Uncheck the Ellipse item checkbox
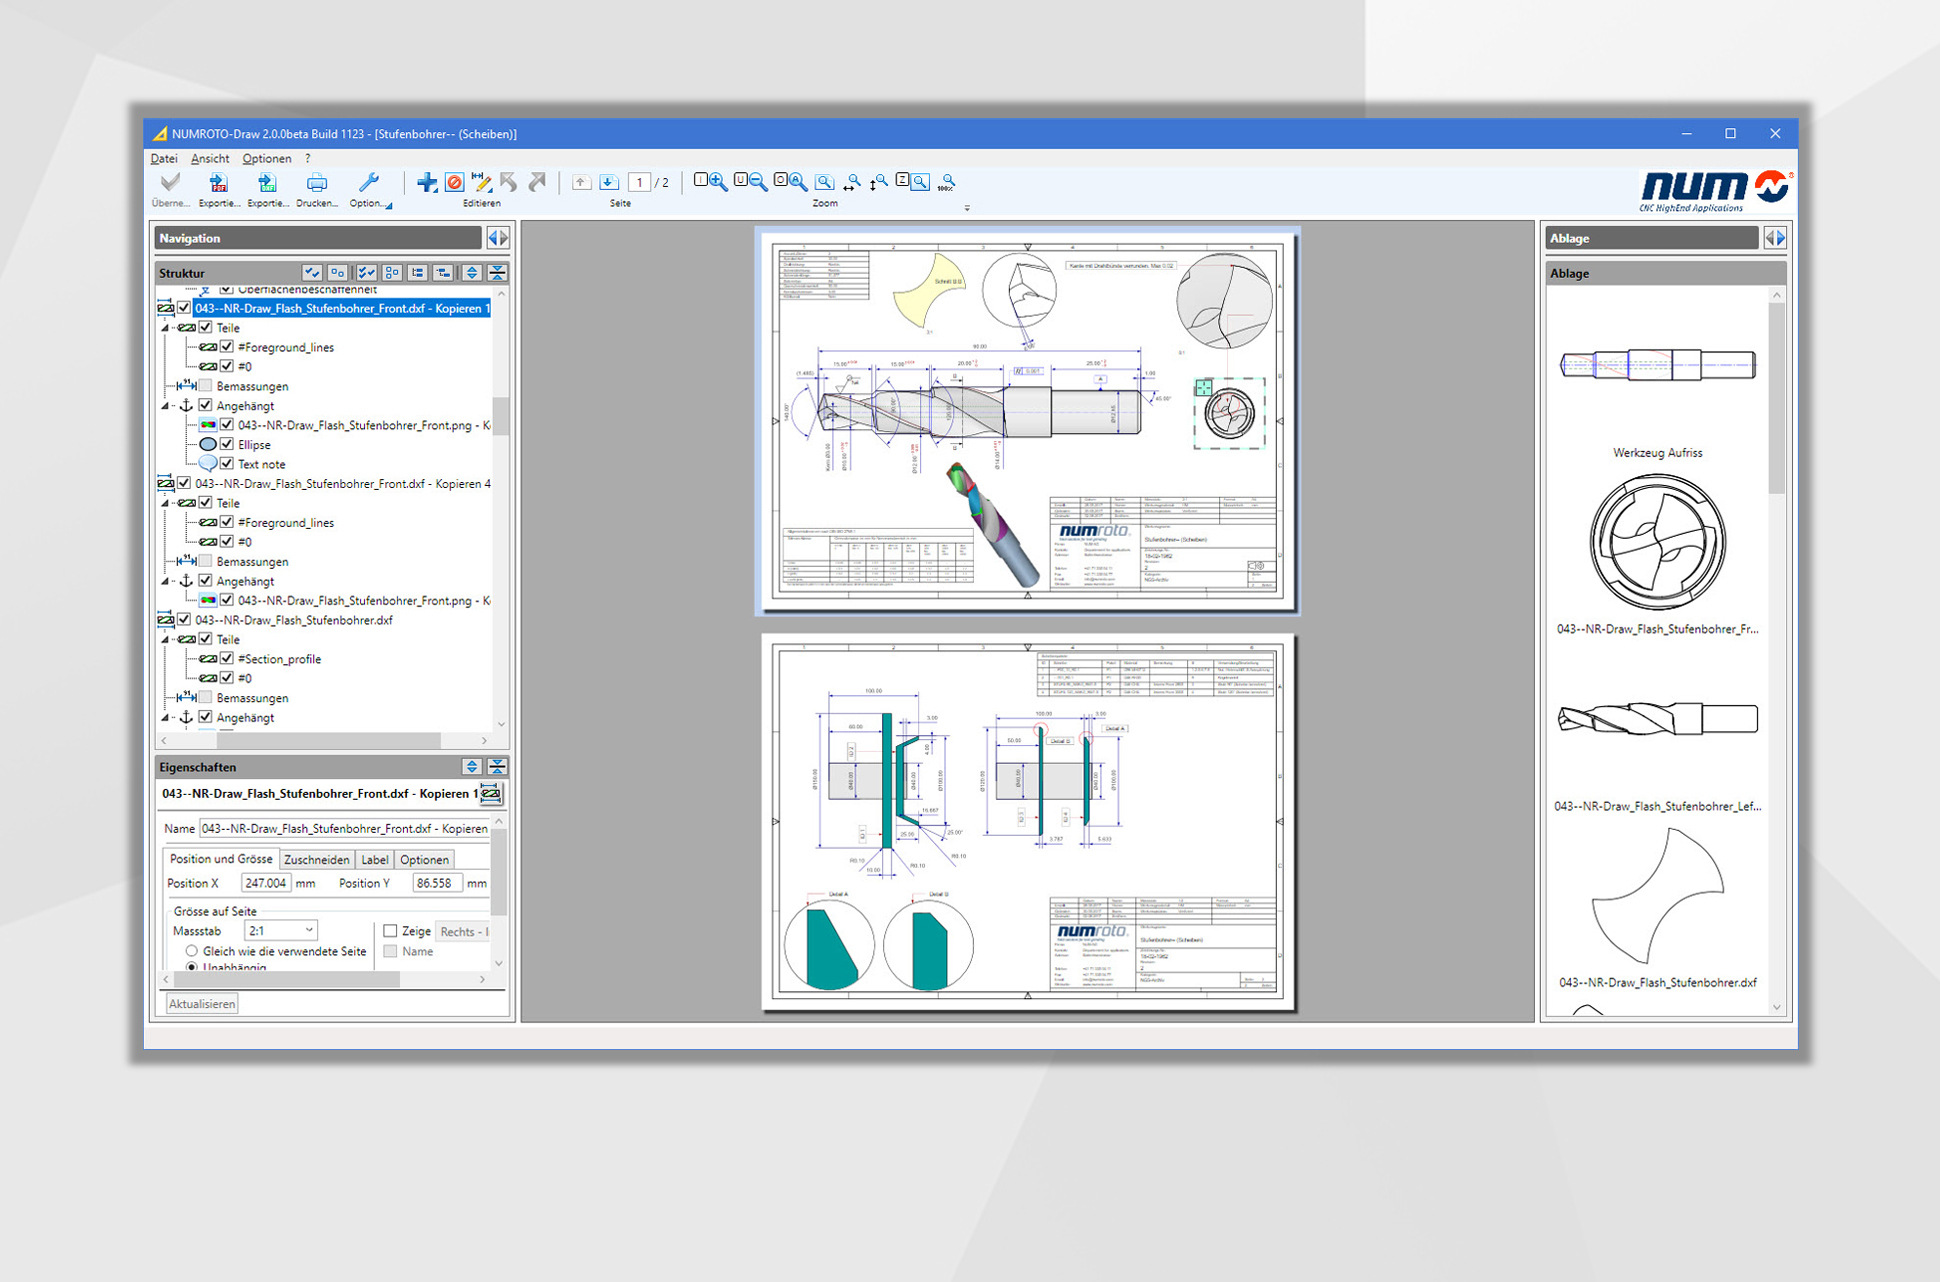Viewport: 1940px width, 1282px height. 227,444
